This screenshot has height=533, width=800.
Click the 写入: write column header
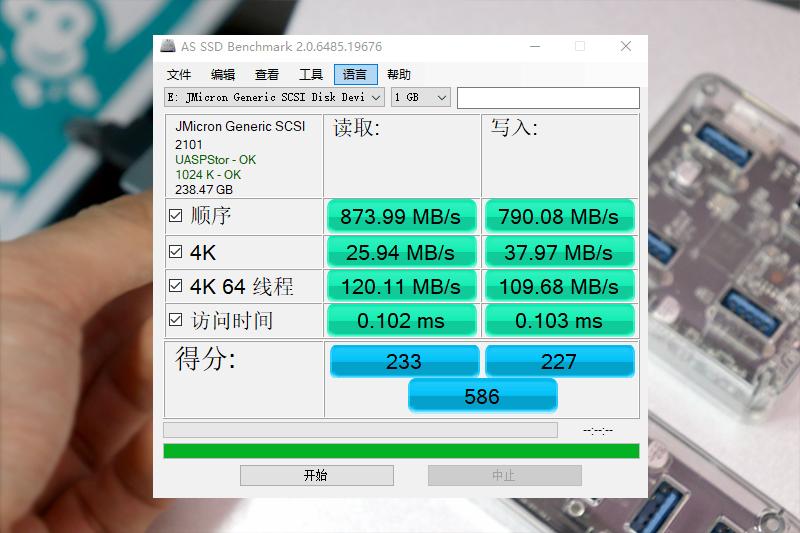pos(514,128)
